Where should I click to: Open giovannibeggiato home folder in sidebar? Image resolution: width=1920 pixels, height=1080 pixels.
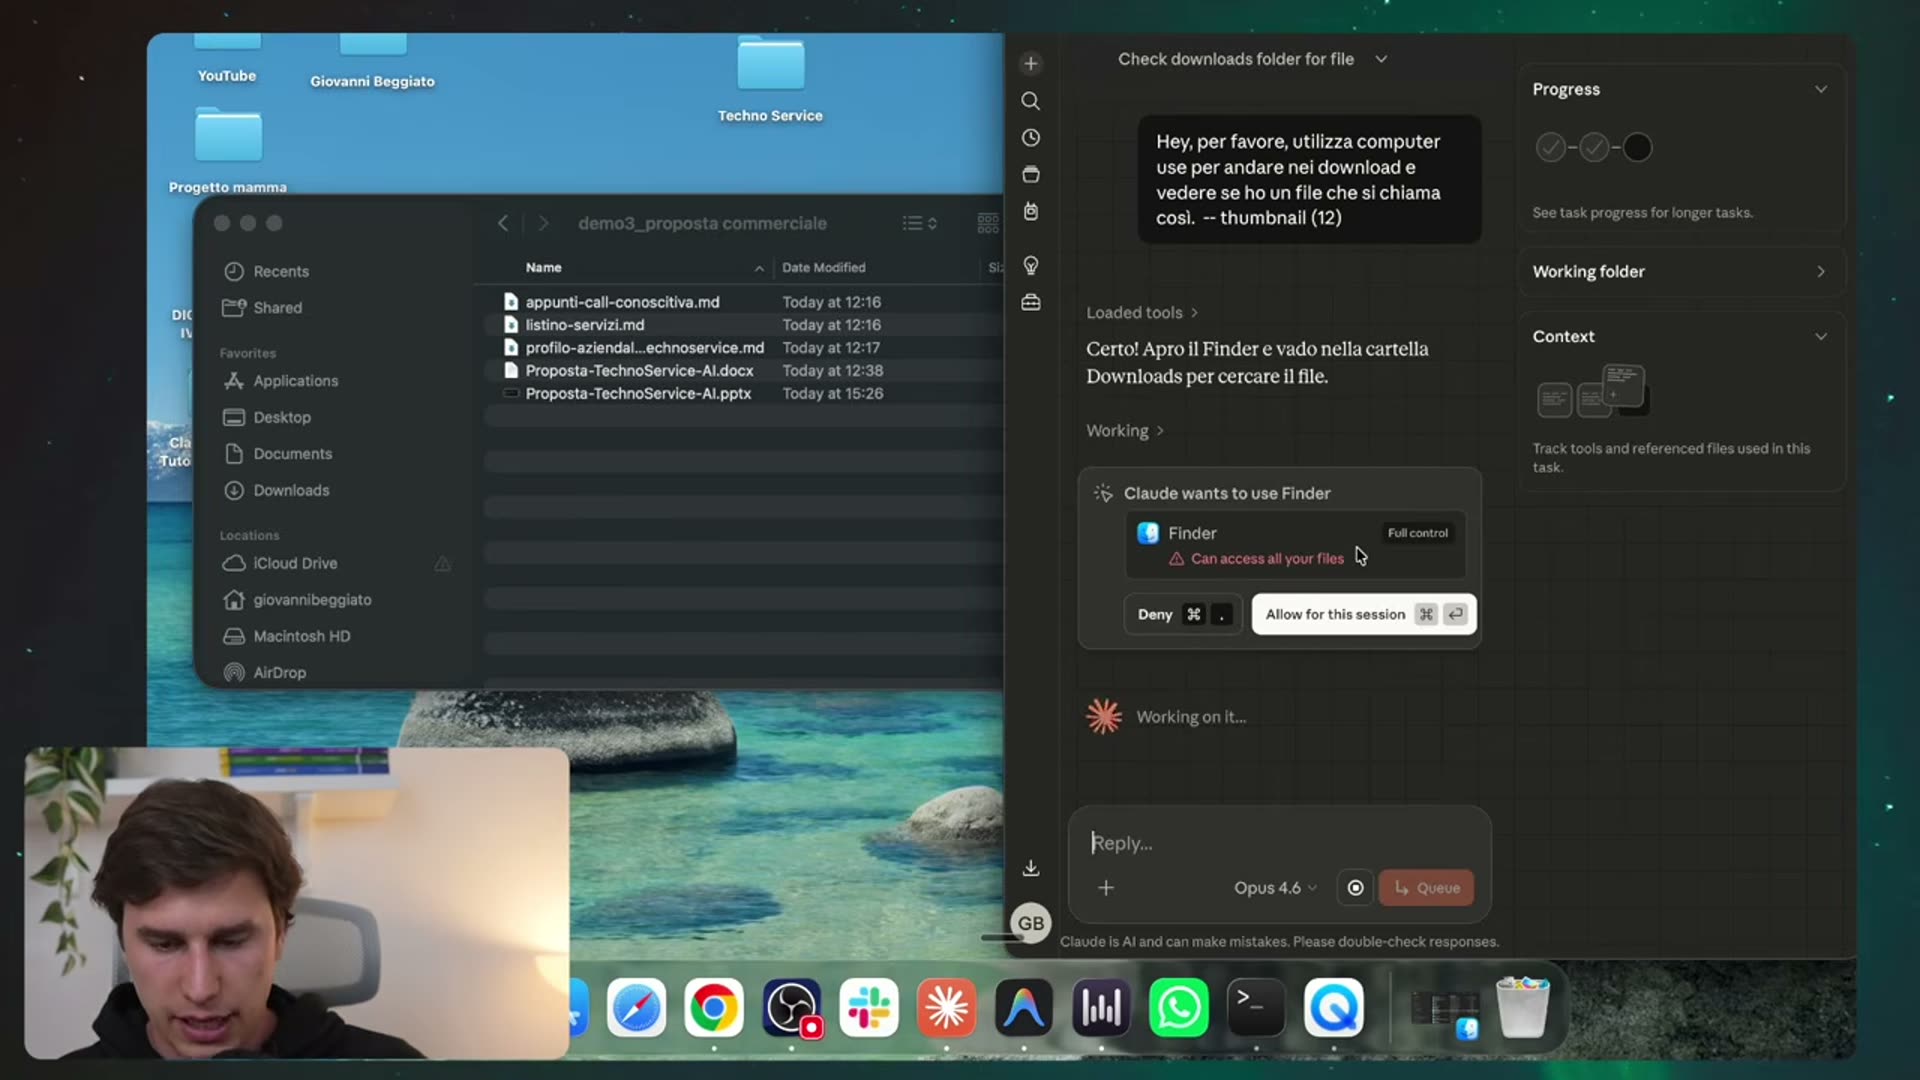click(312, 599)
